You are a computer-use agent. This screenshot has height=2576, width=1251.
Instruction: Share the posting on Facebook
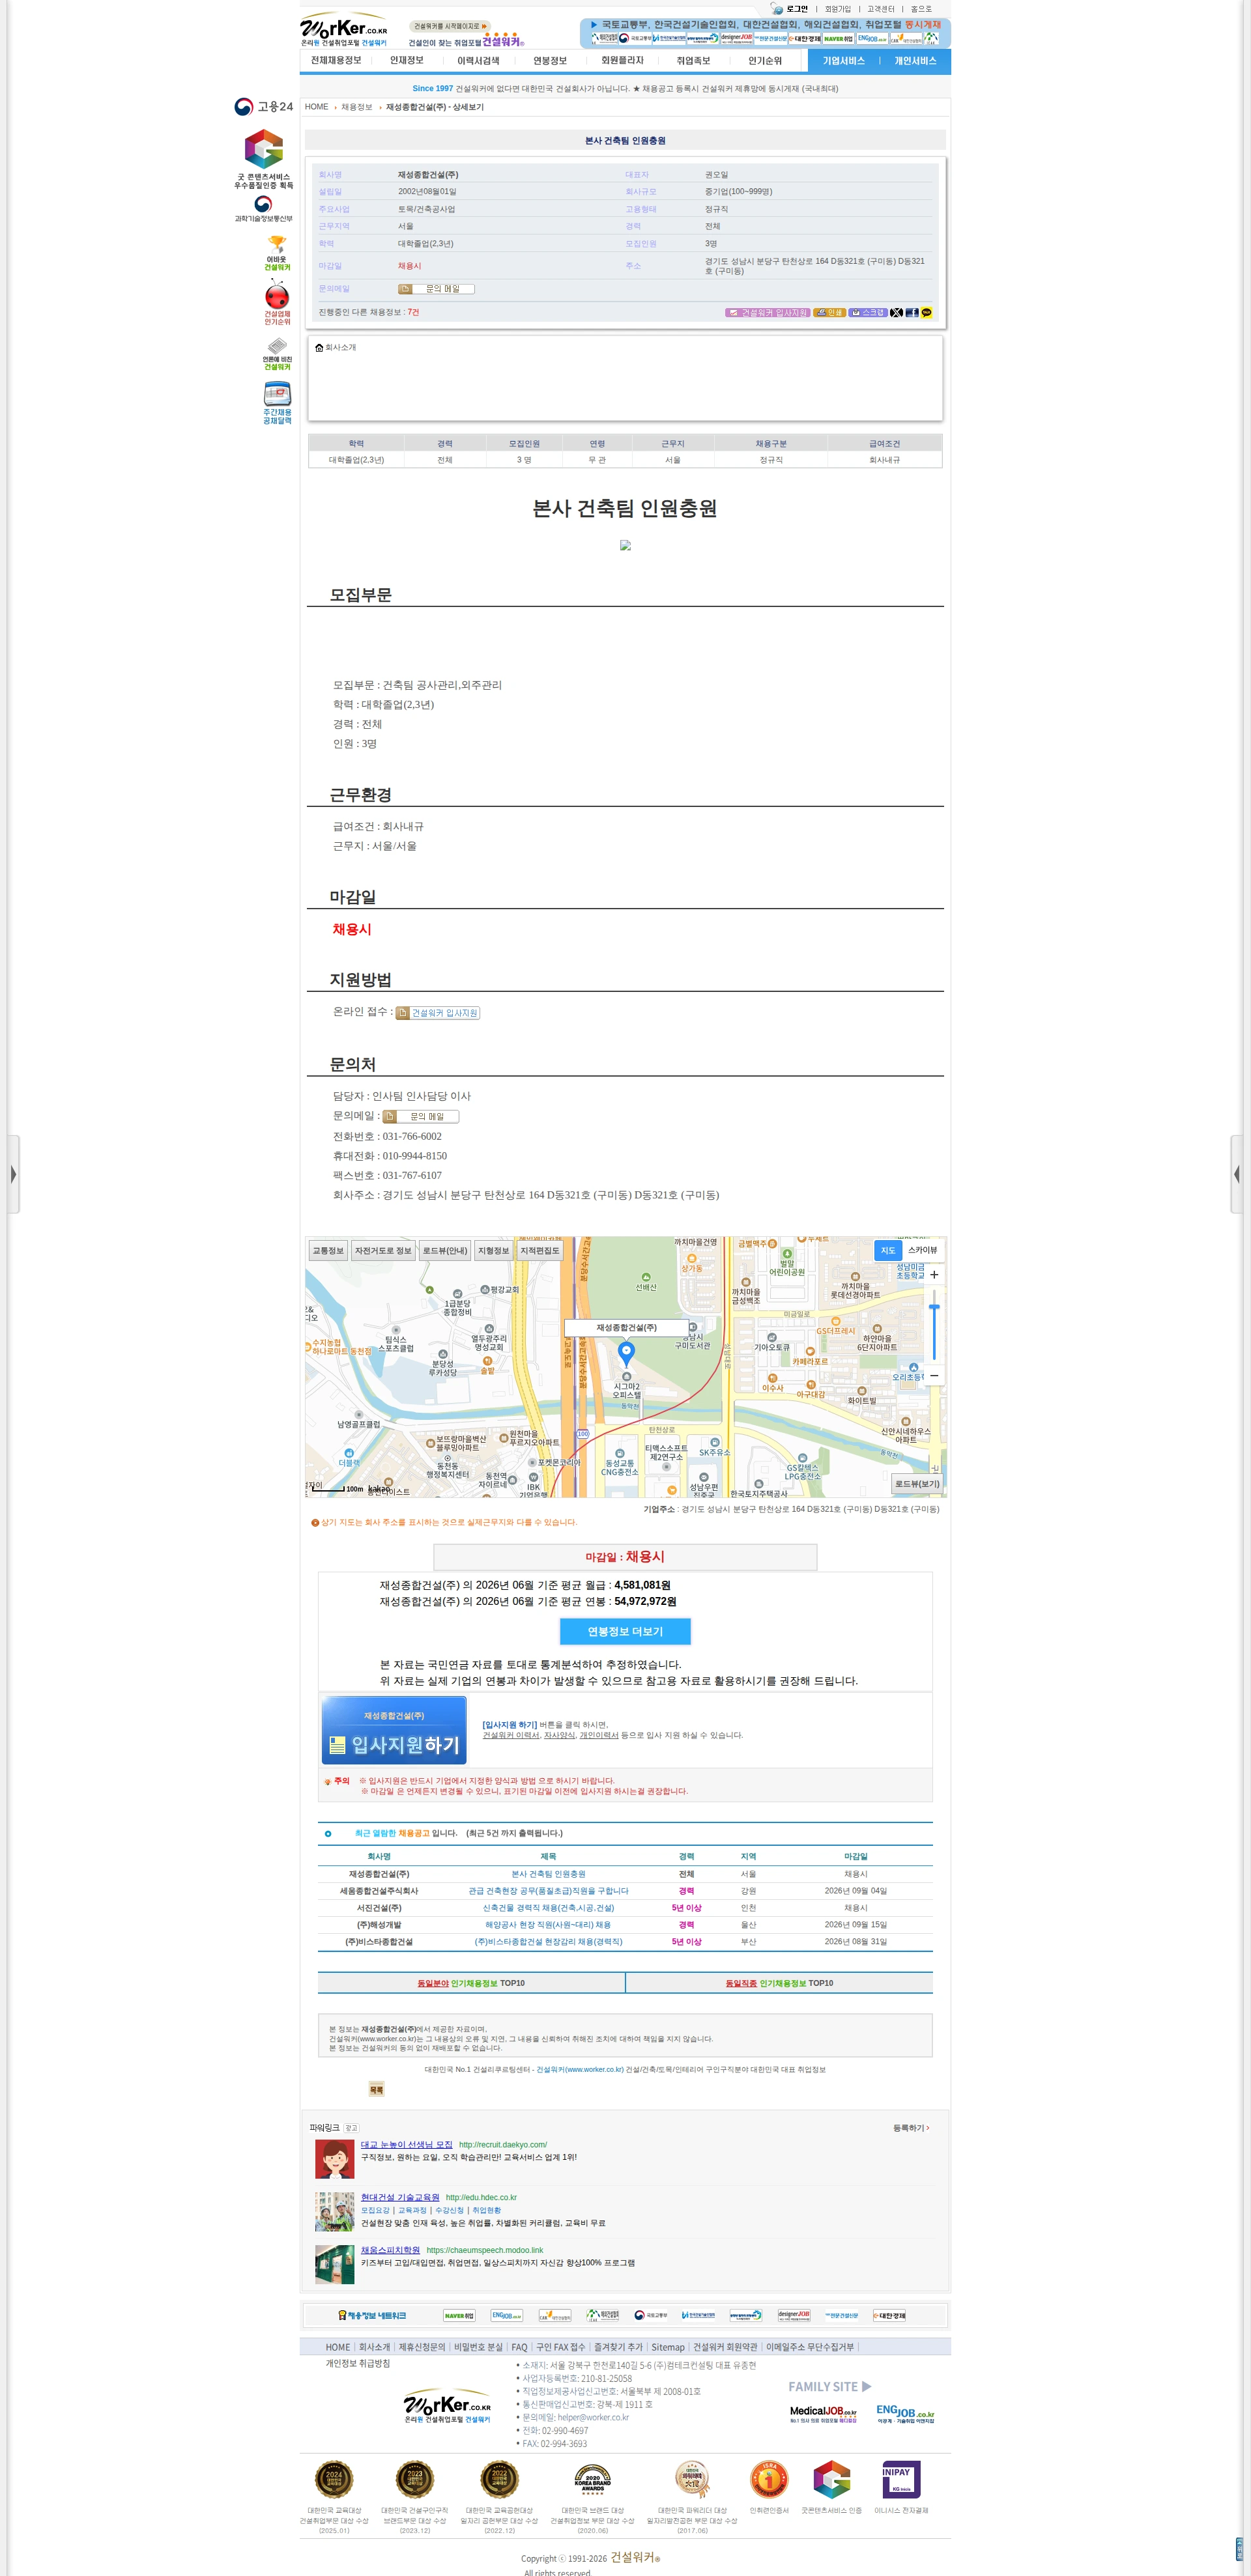click(912, 313)
